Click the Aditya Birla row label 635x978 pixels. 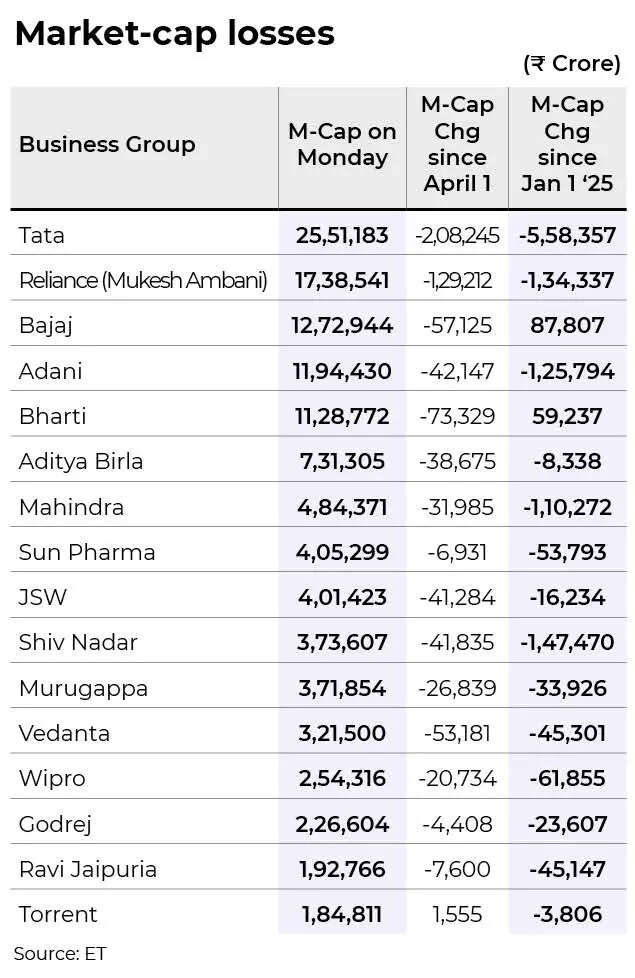coord(81,462)
